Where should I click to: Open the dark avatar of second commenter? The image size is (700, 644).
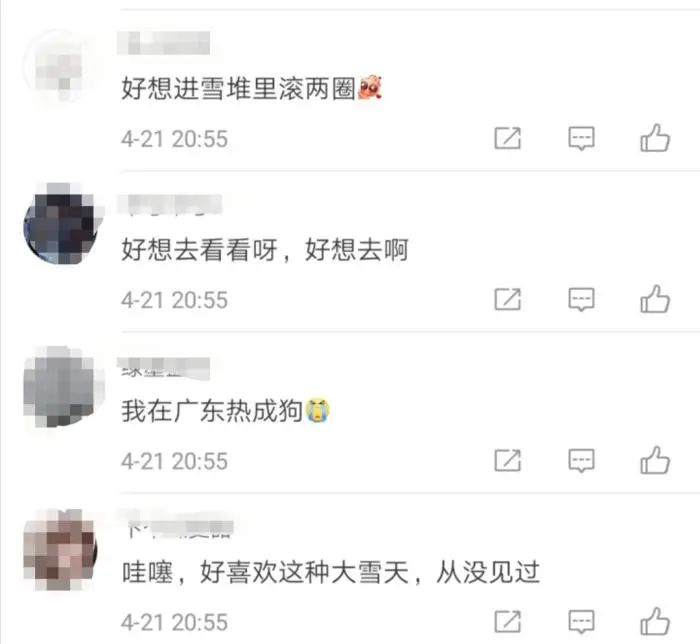(60, 223)
